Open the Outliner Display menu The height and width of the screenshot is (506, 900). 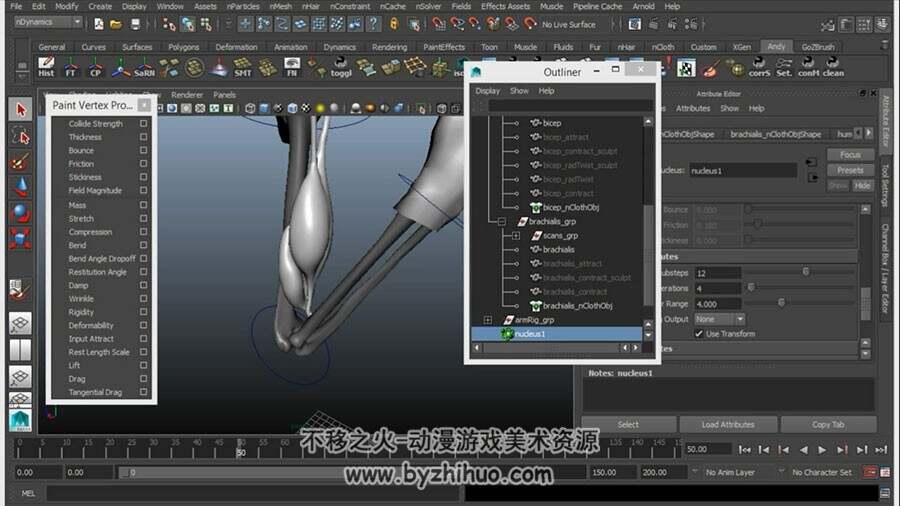click(487, 91)
